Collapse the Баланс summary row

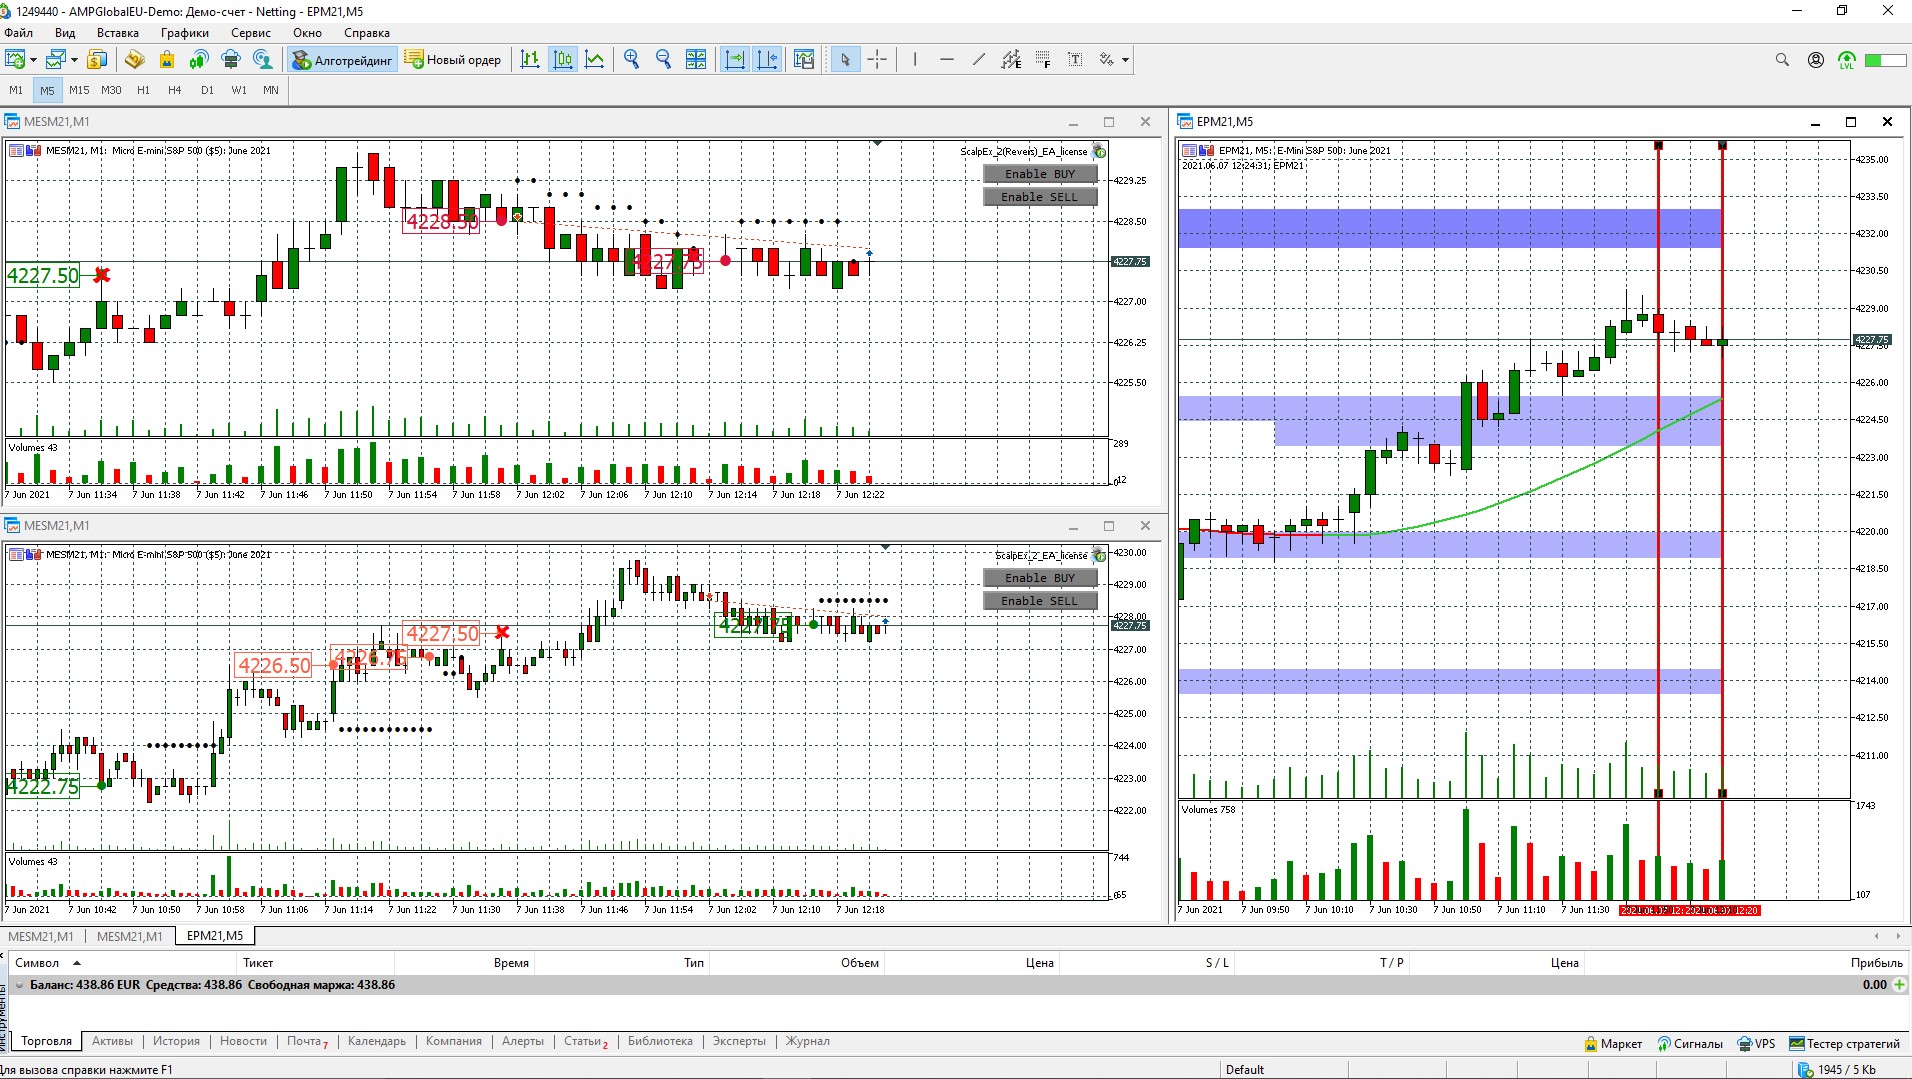pos(18,985)
